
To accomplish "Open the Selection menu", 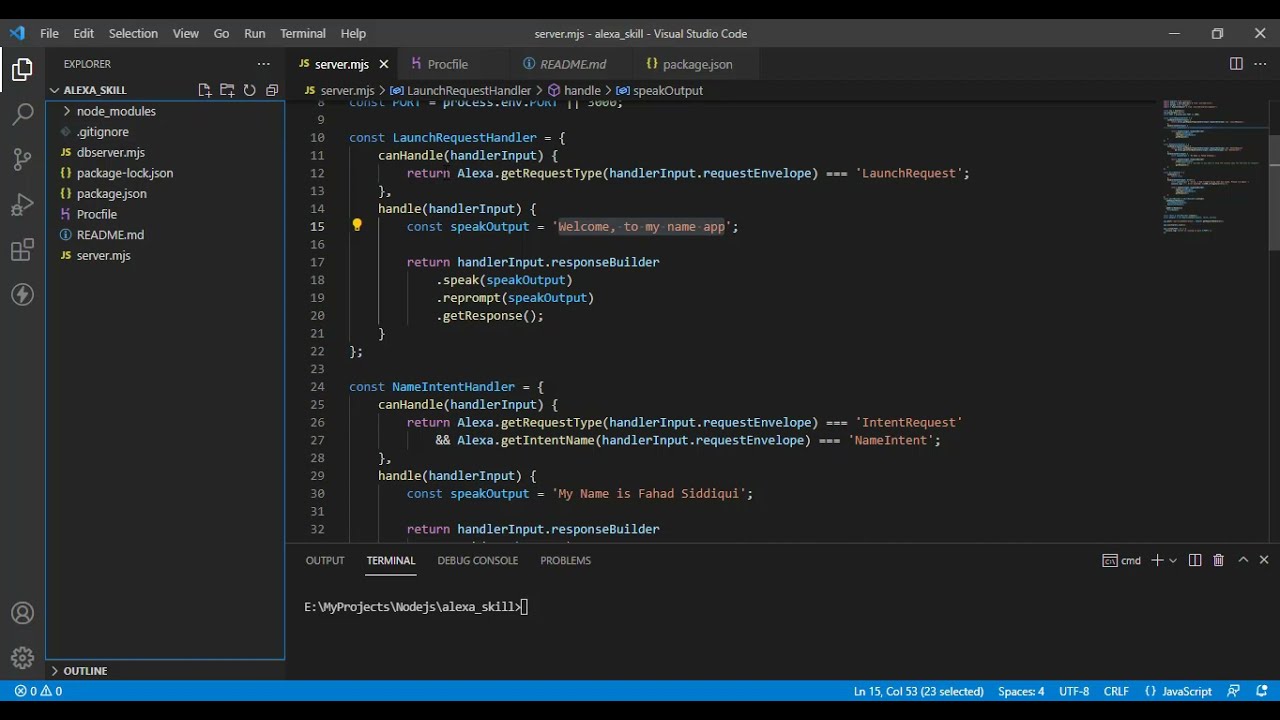I will coord(133,33).
